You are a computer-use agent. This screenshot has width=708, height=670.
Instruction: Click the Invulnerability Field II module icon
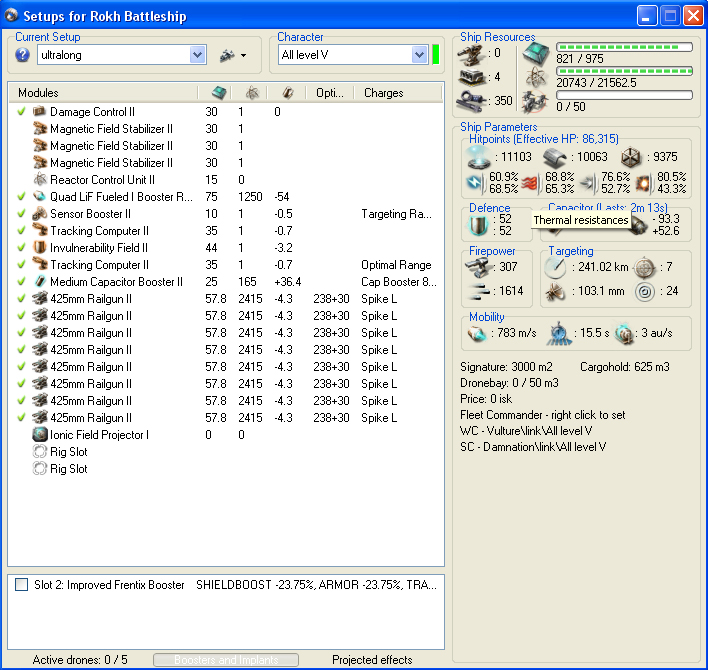pos(40,247)
